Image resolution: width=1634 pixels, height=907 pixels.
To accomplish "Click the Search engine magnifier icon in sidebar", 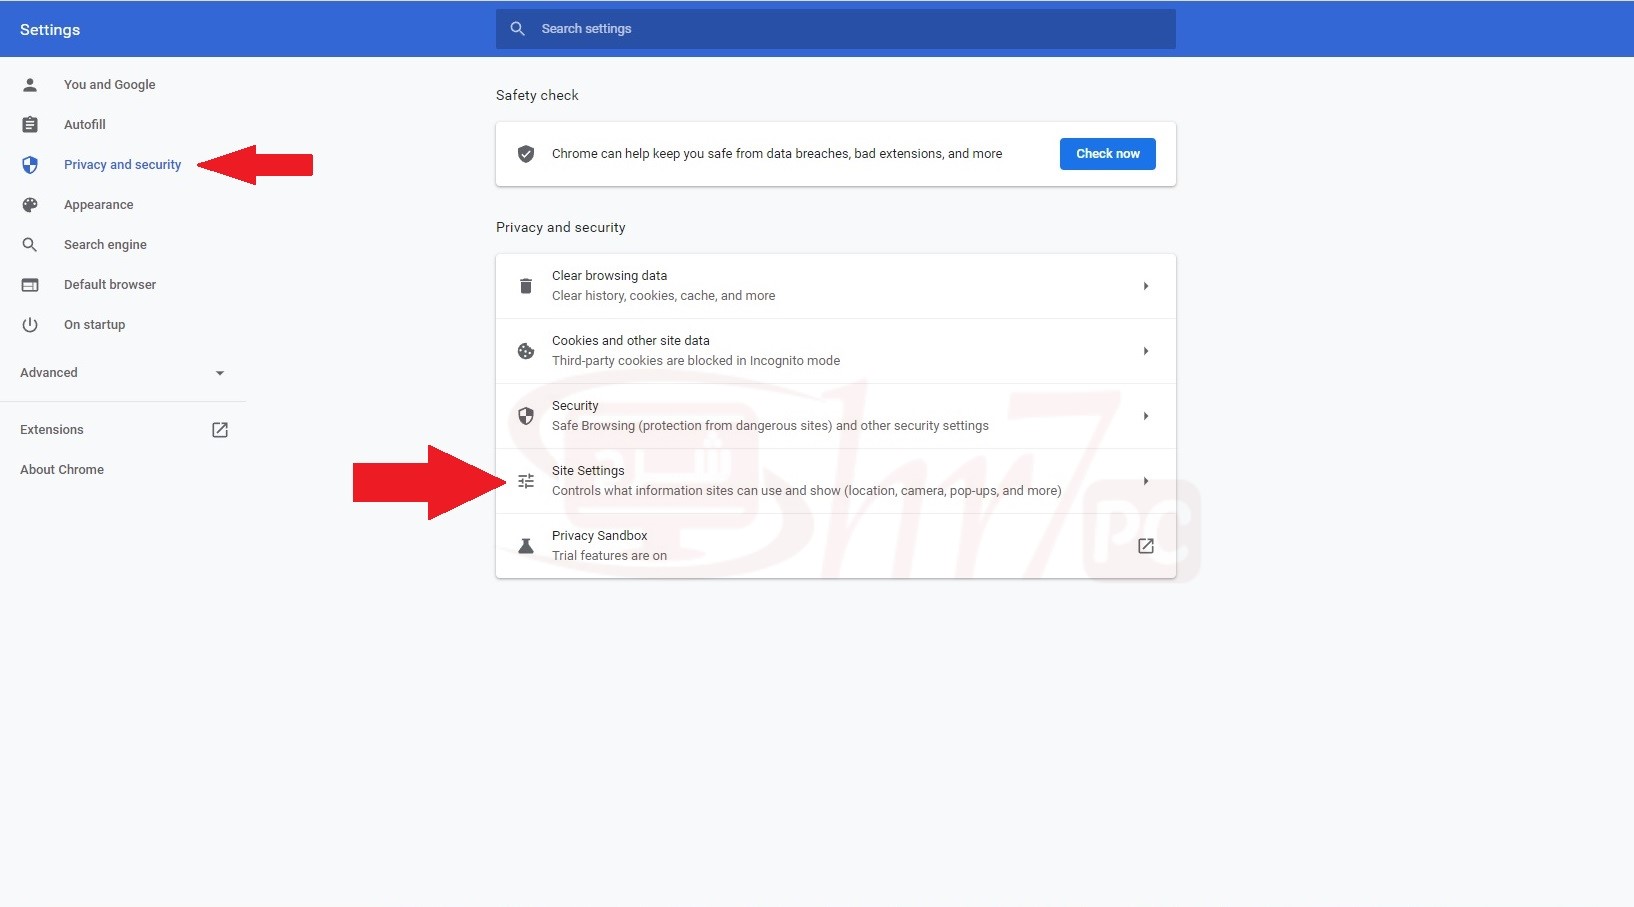I will coord(30,245).
